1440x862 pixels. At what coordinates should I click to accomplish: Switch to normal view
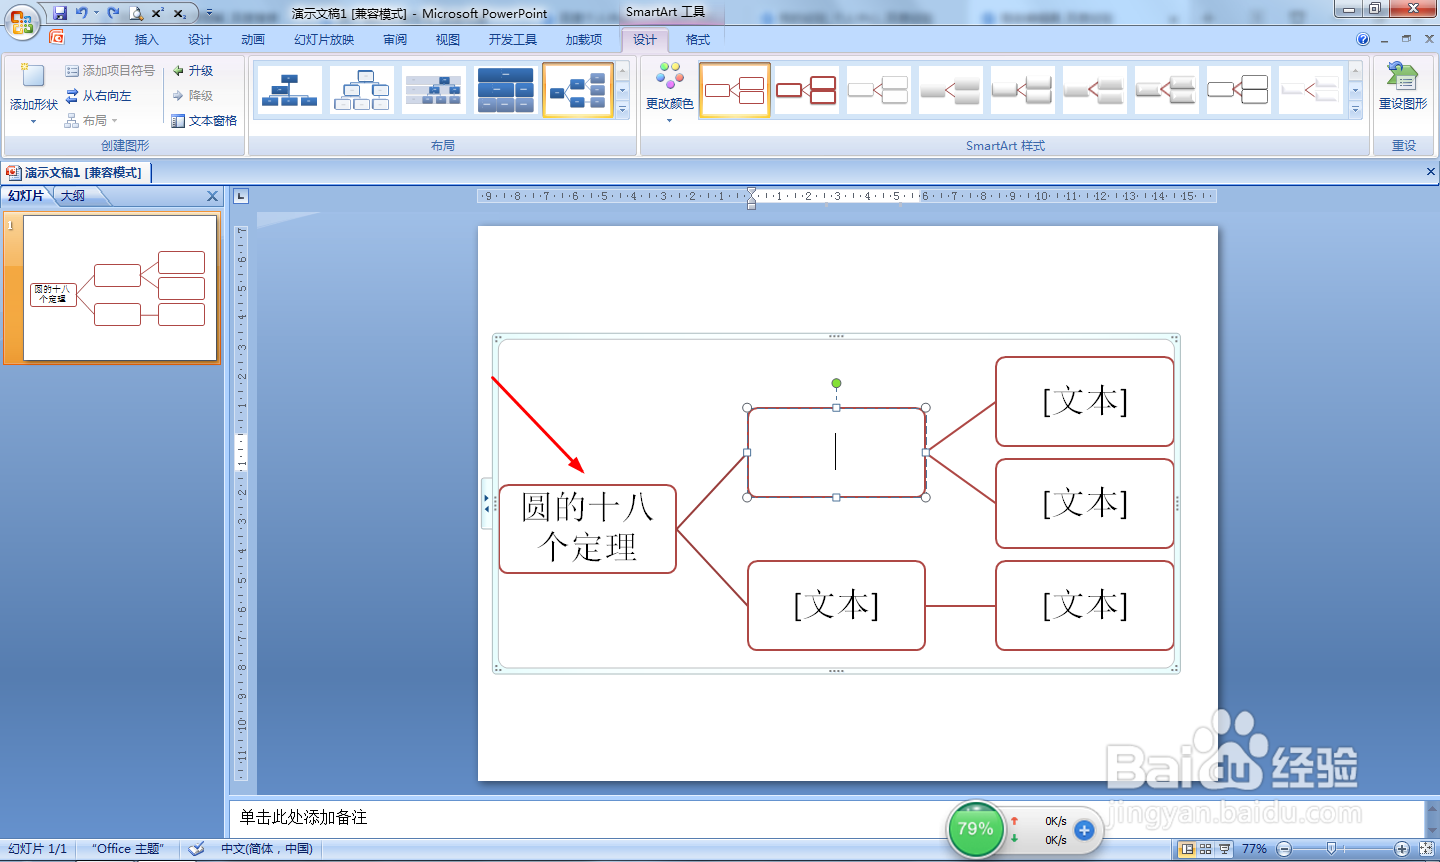[x=1187, y=849]
